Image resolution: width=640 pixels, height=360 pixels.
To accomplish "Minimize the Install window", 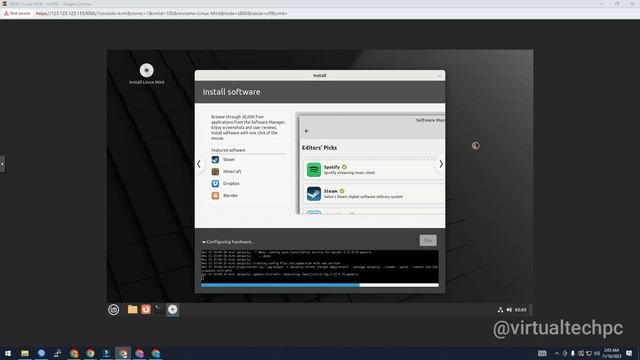I will tap(439, 76).
